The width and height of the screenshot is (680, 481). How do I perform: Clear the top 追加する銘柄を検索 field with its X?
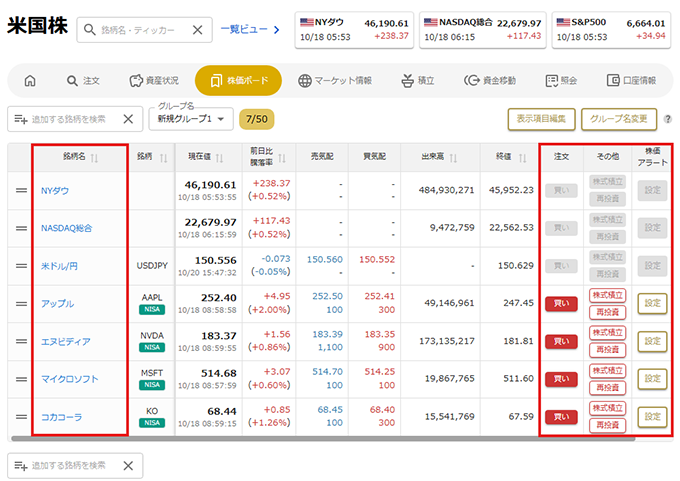point(128,119)
